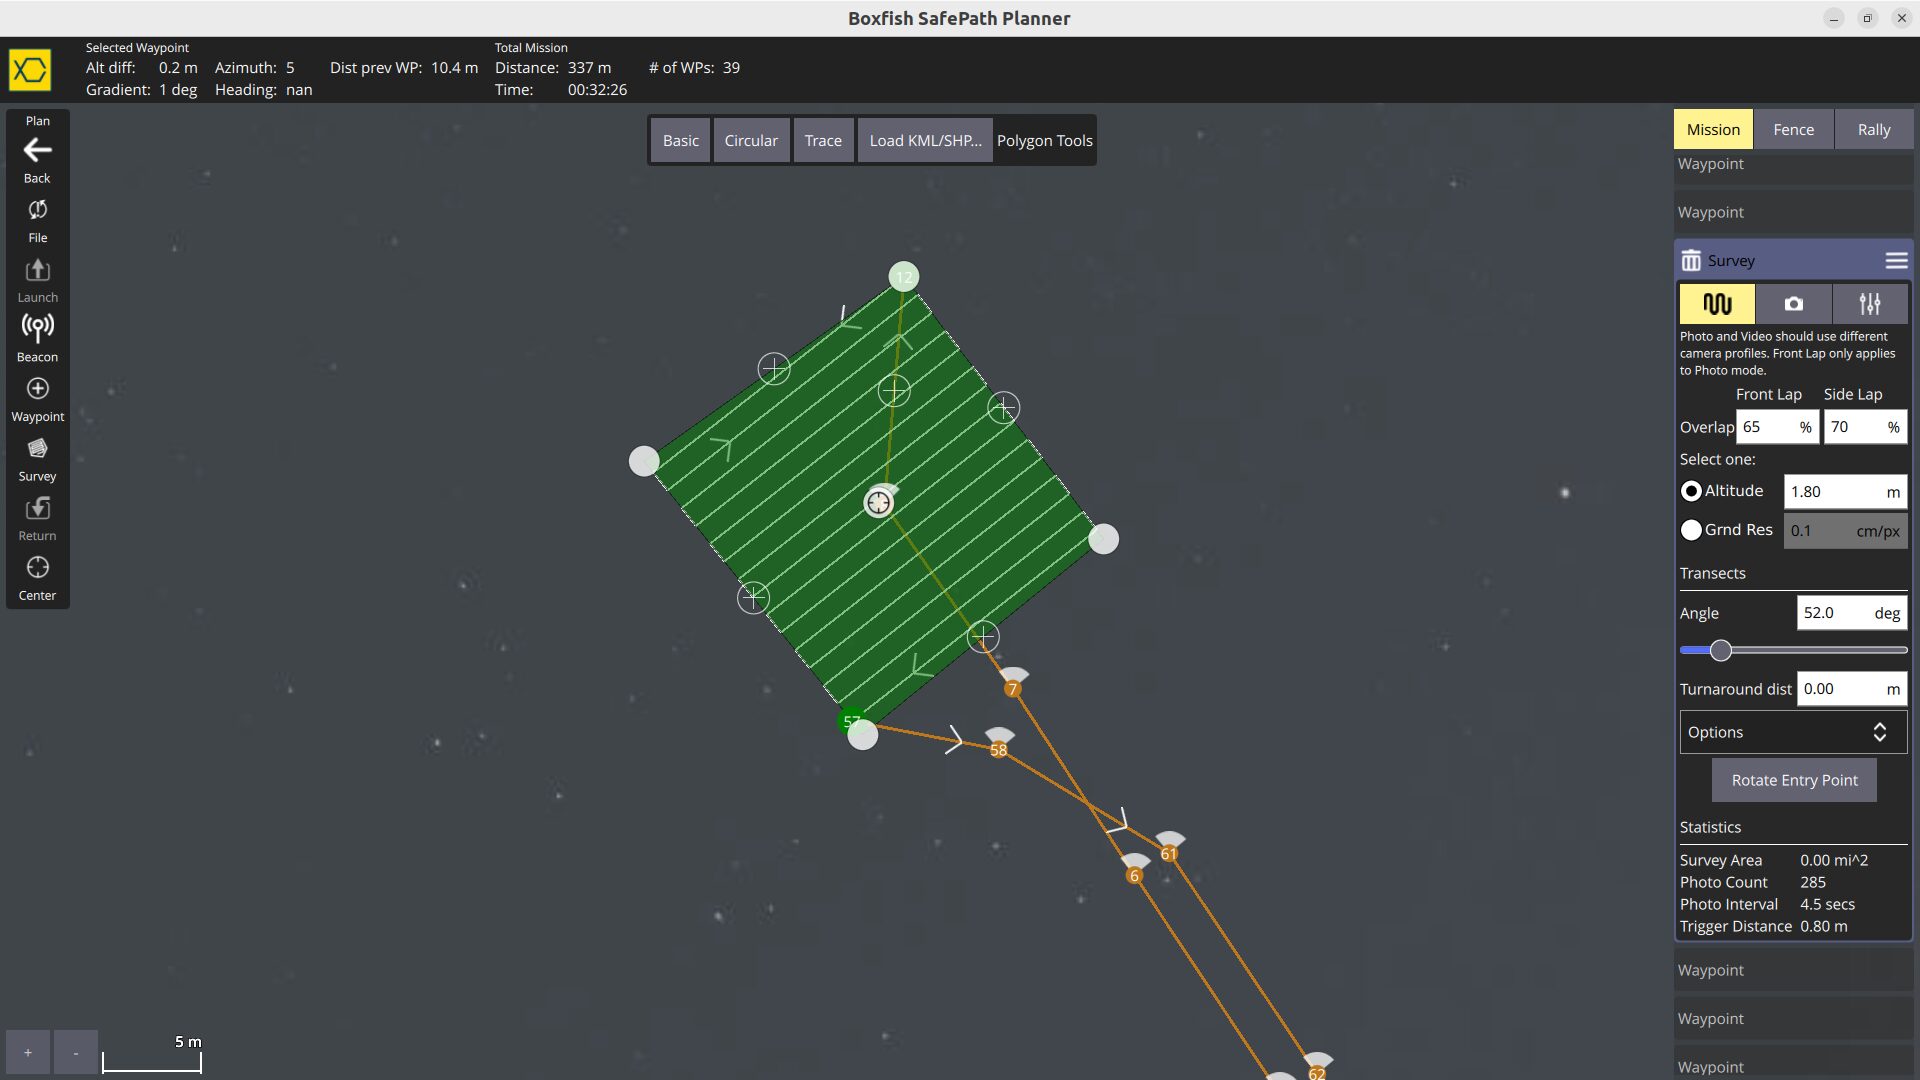Screen dimensions: 1920x1080
Task: Edit the Angle degrees field
Action: pyautogui.click(x=1852, y=613)
